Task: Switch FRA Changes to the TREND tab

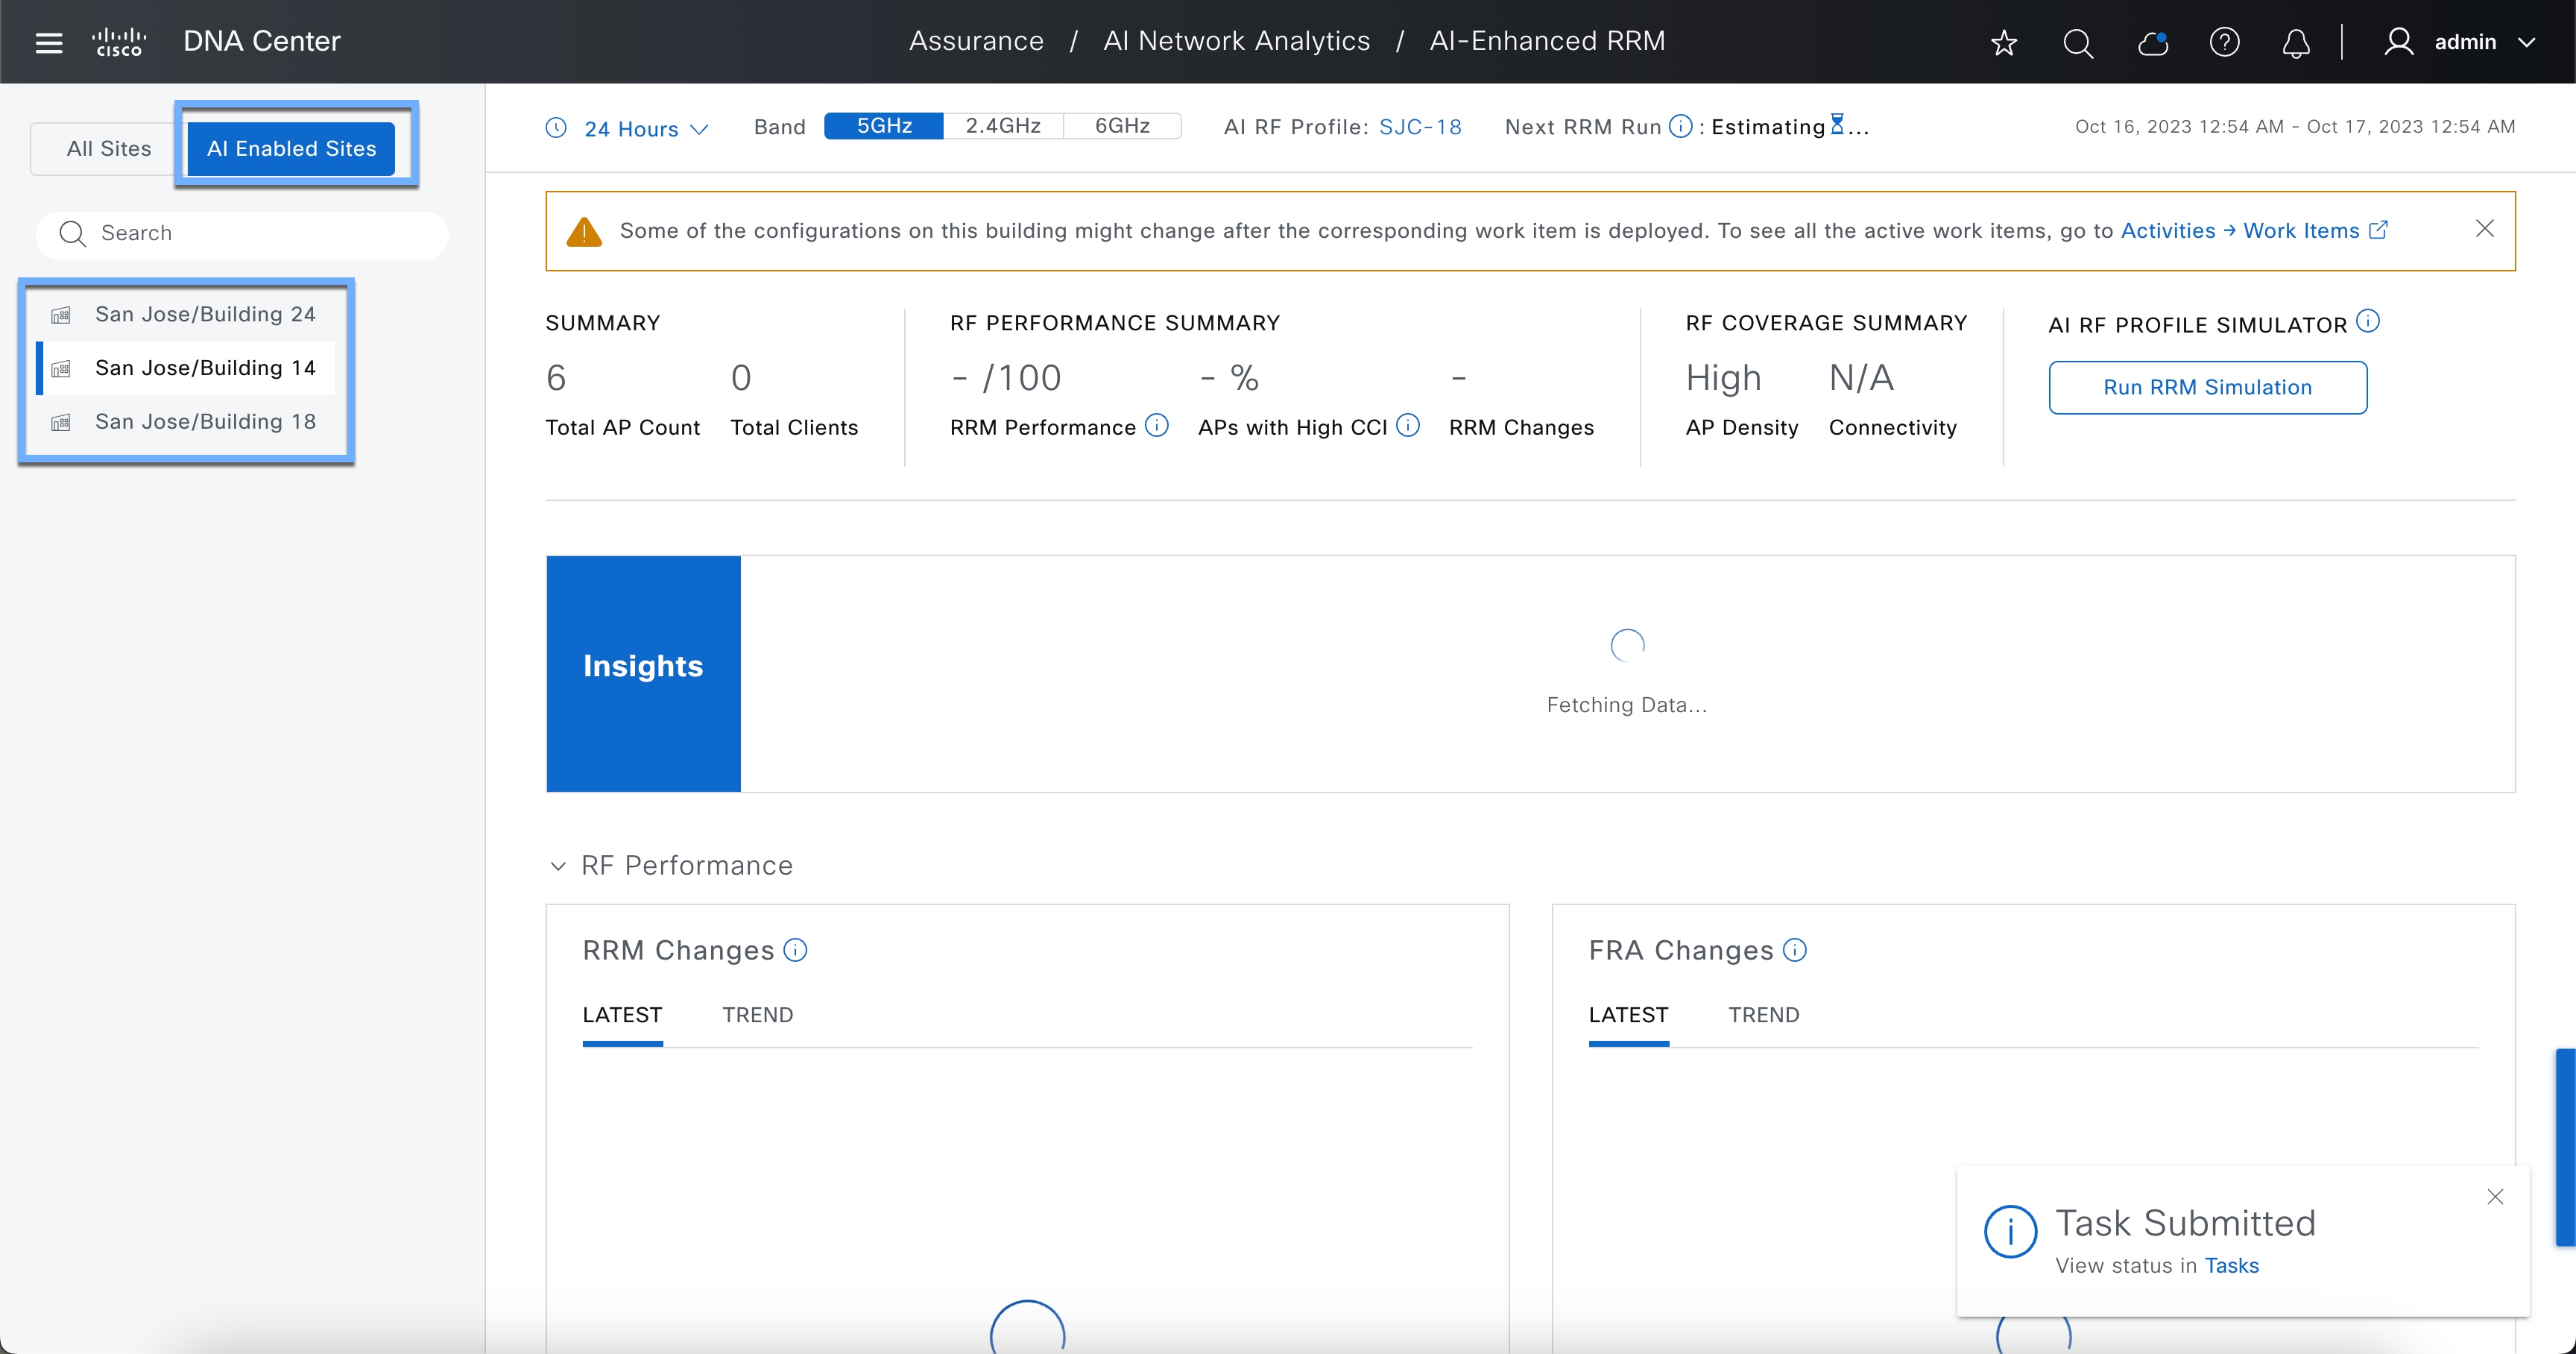Action: tap(1763, 1015)
